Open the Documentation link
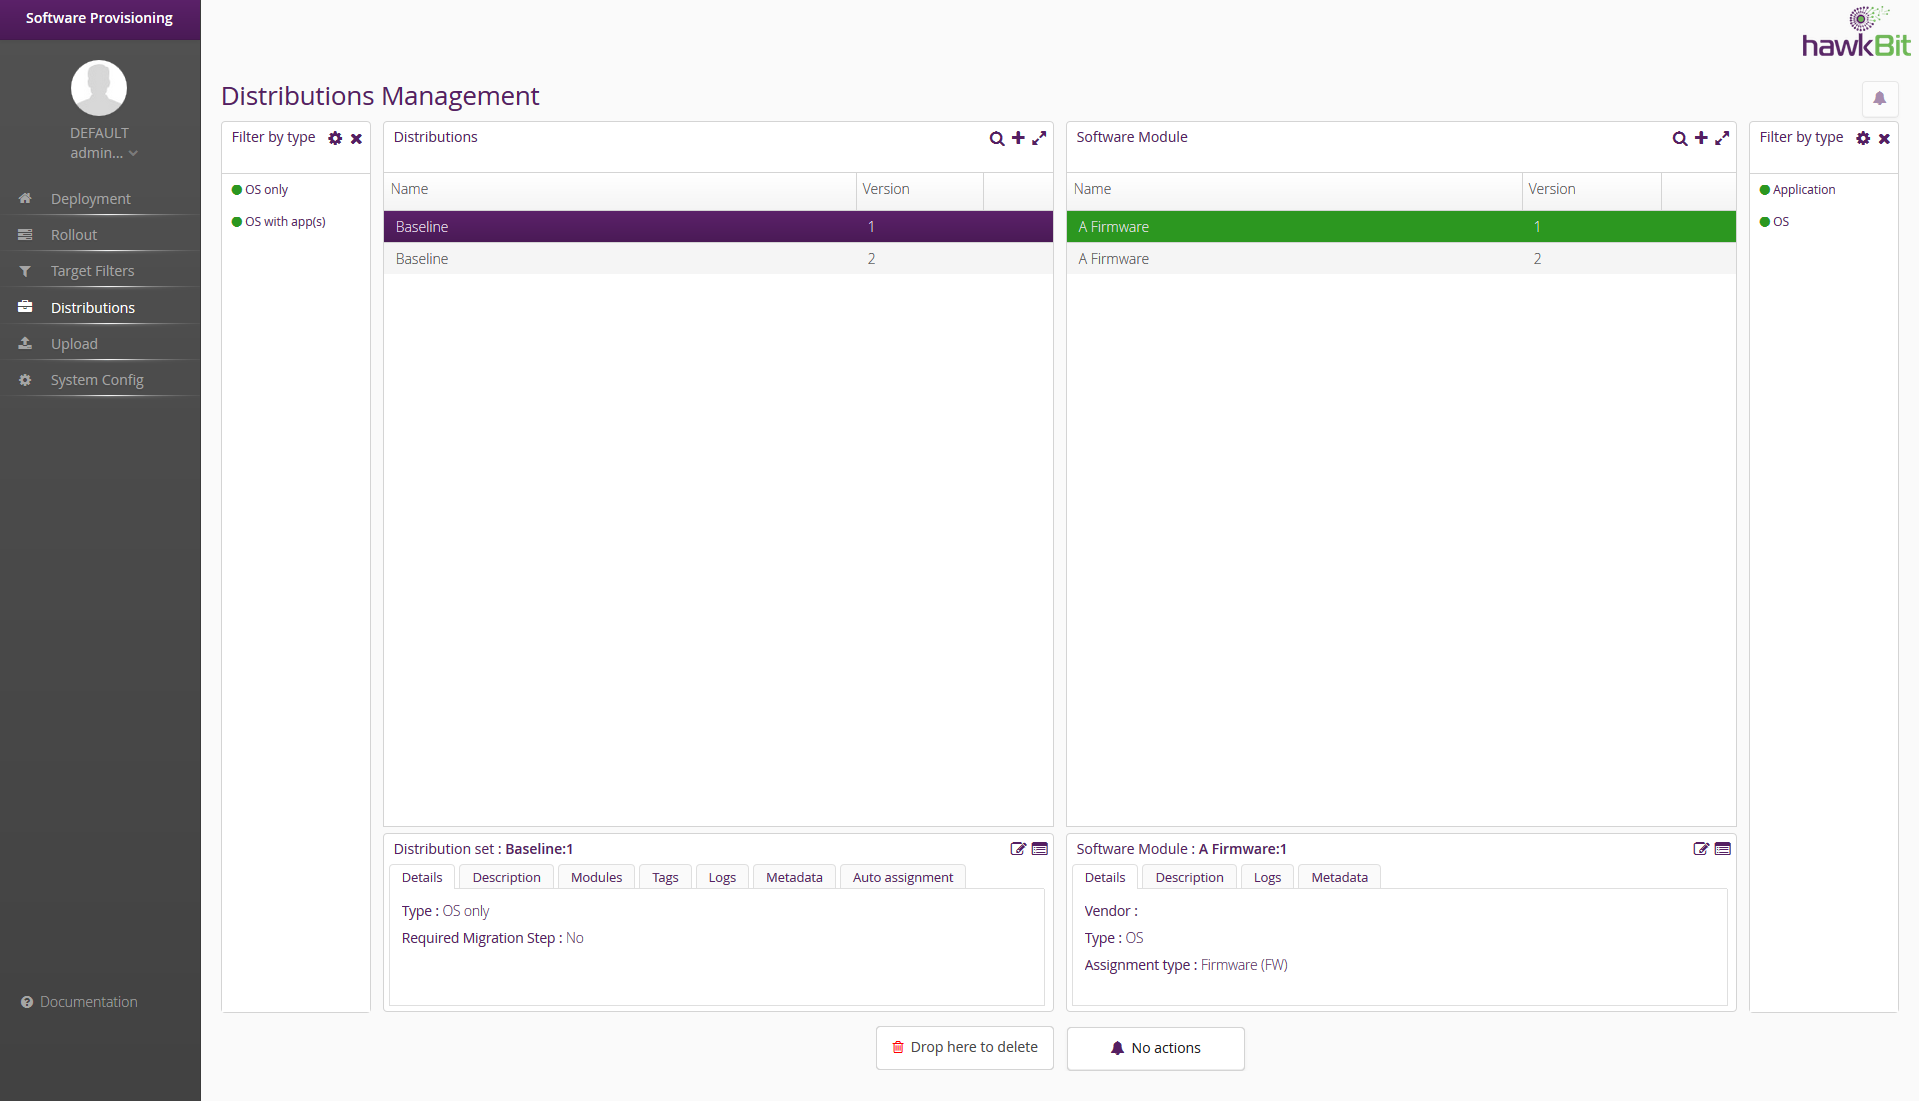The width and height of the screenshot is (1919, 1101). tap(88, 1002)
